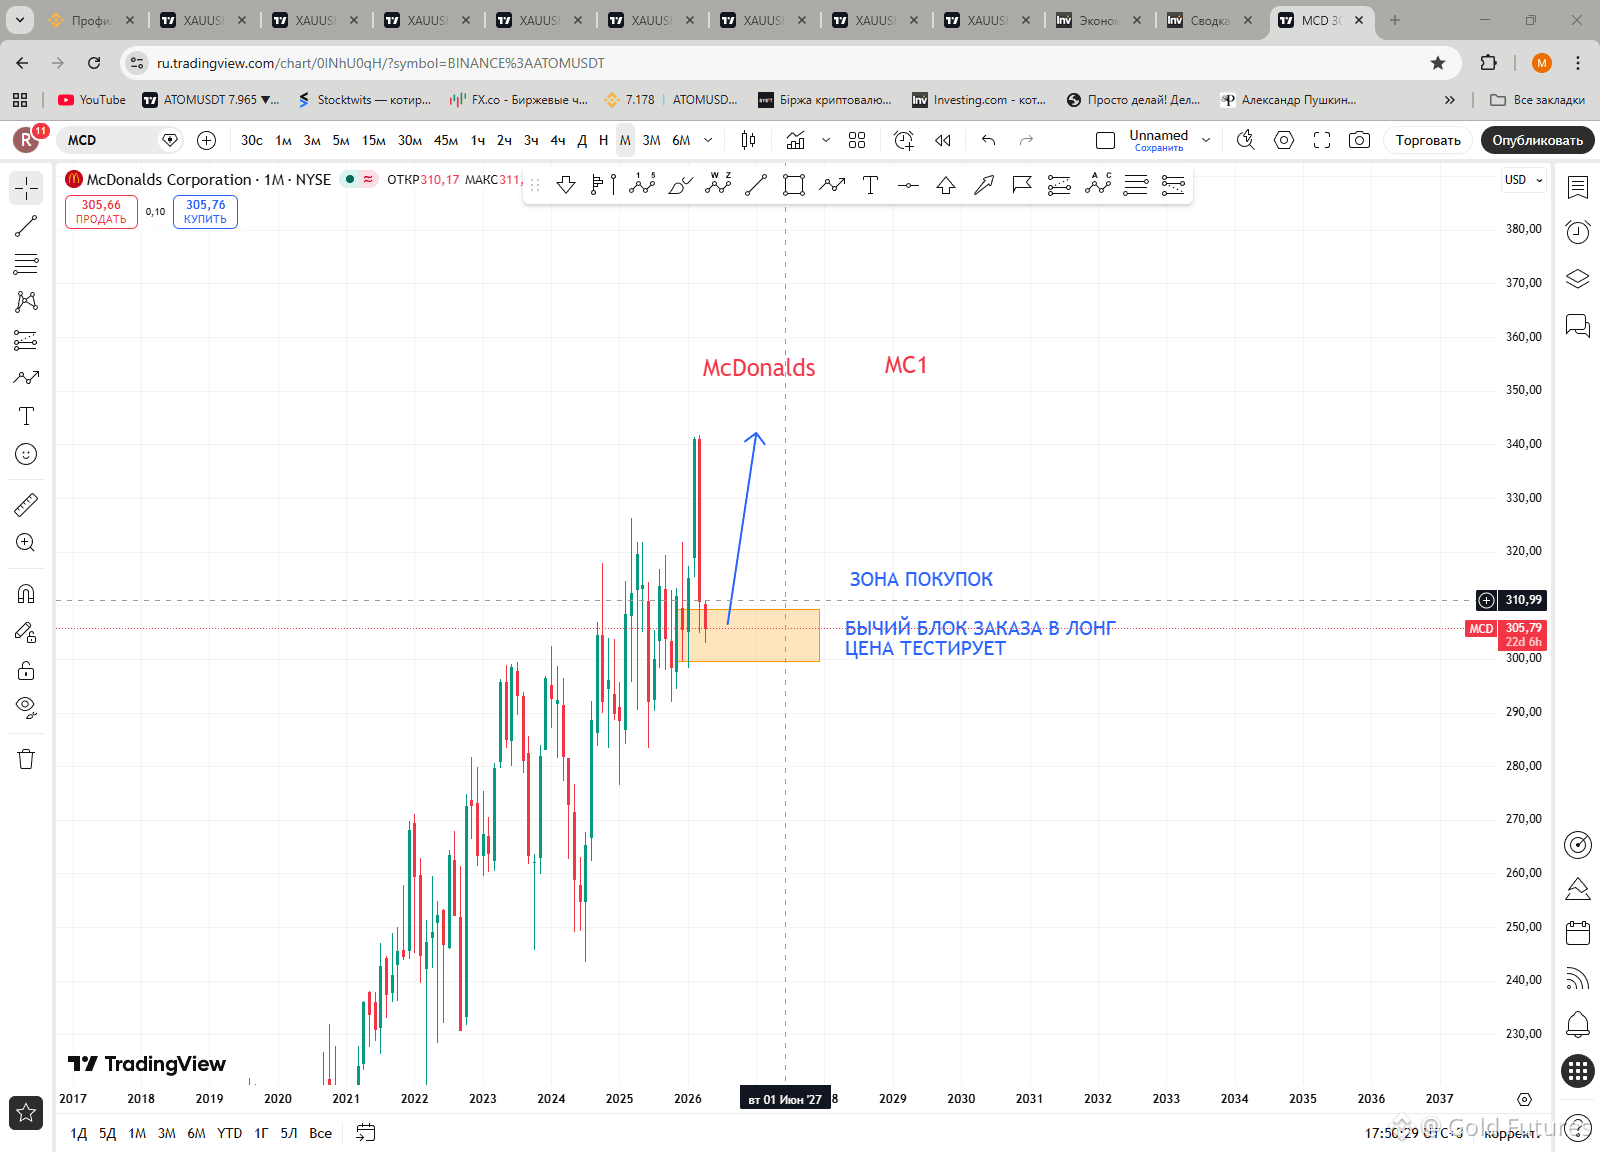The height and width of the screenshot is (1152, 1600).
Task: Select the horizontal ray in floating toolbar
Action: click(908, 185)
